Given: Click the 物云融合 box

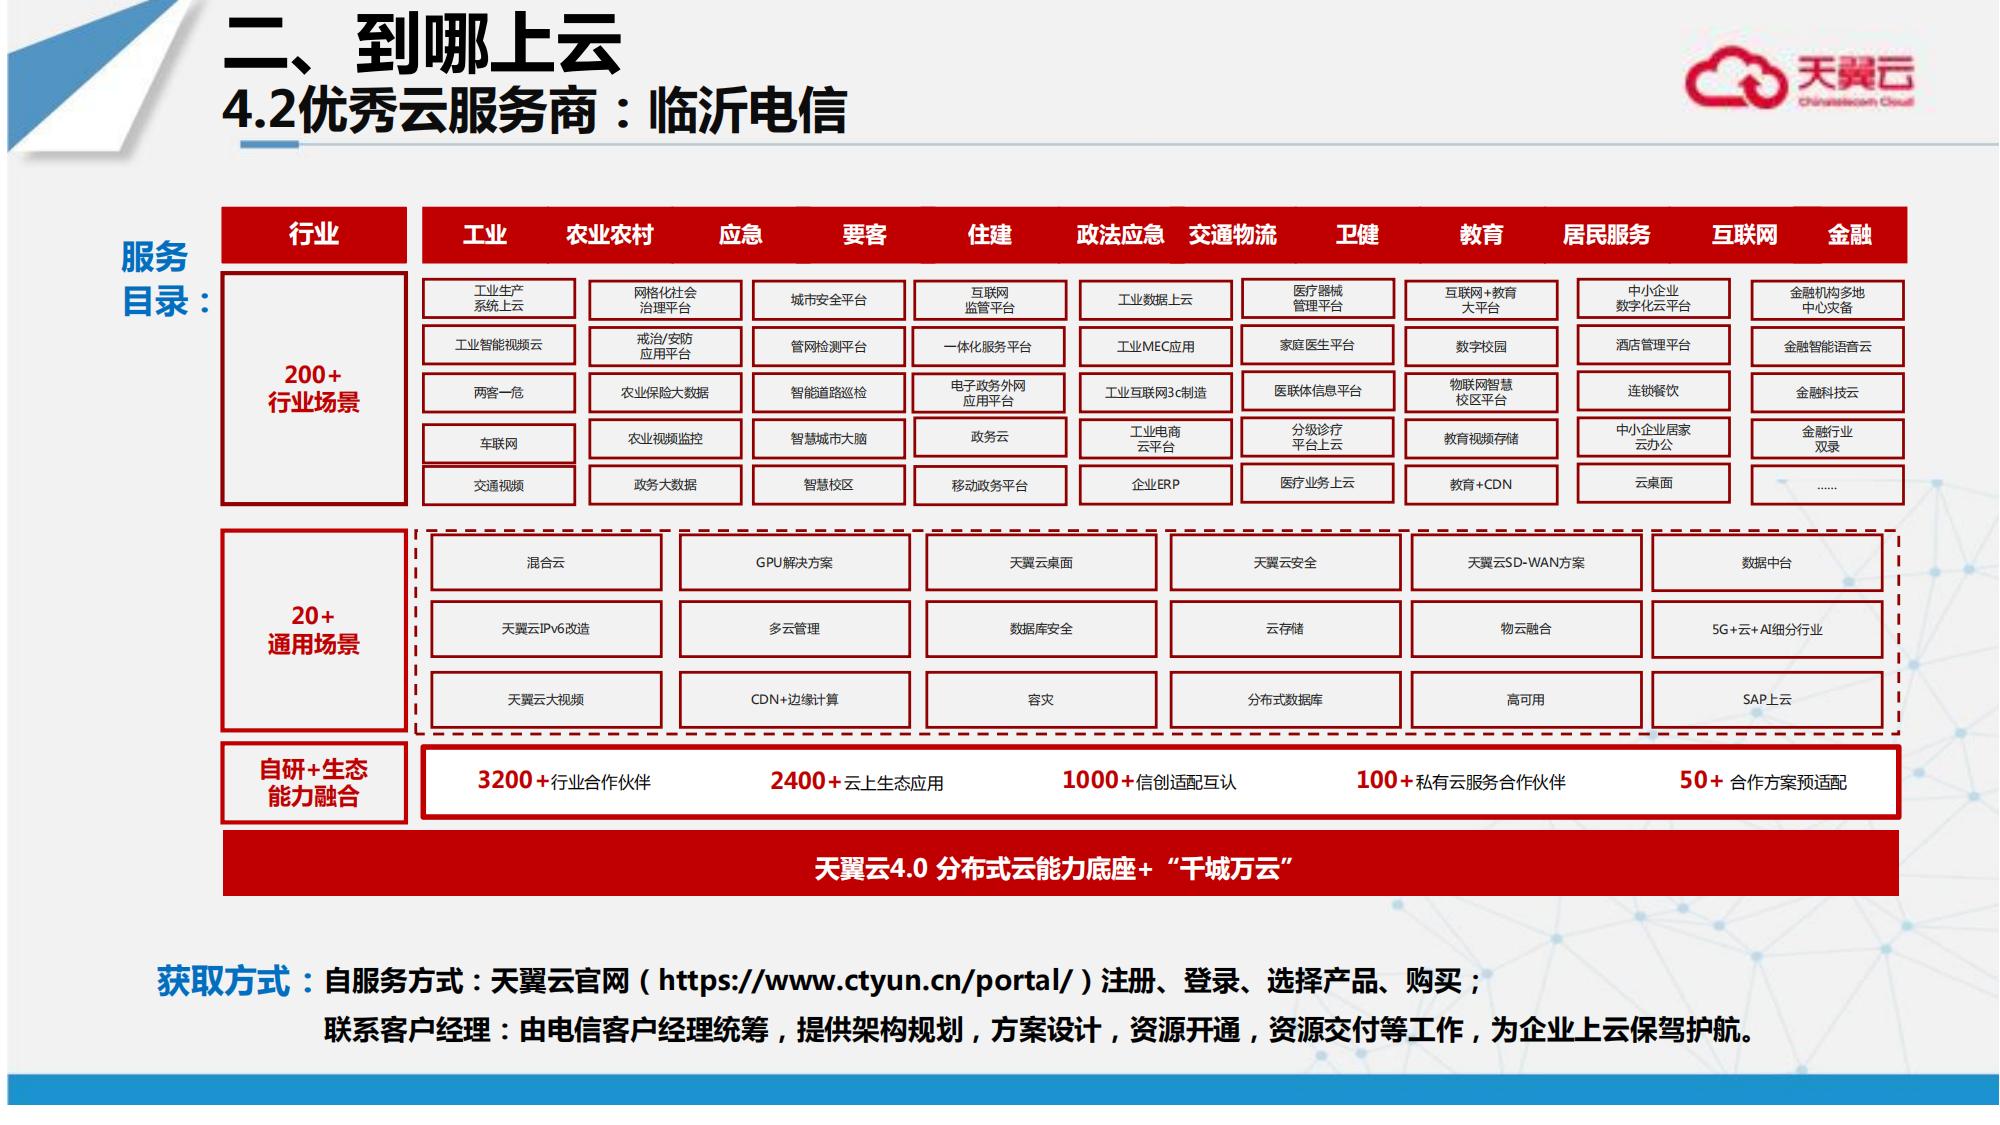Looking at the screenshot, I should pos(1527,629).
